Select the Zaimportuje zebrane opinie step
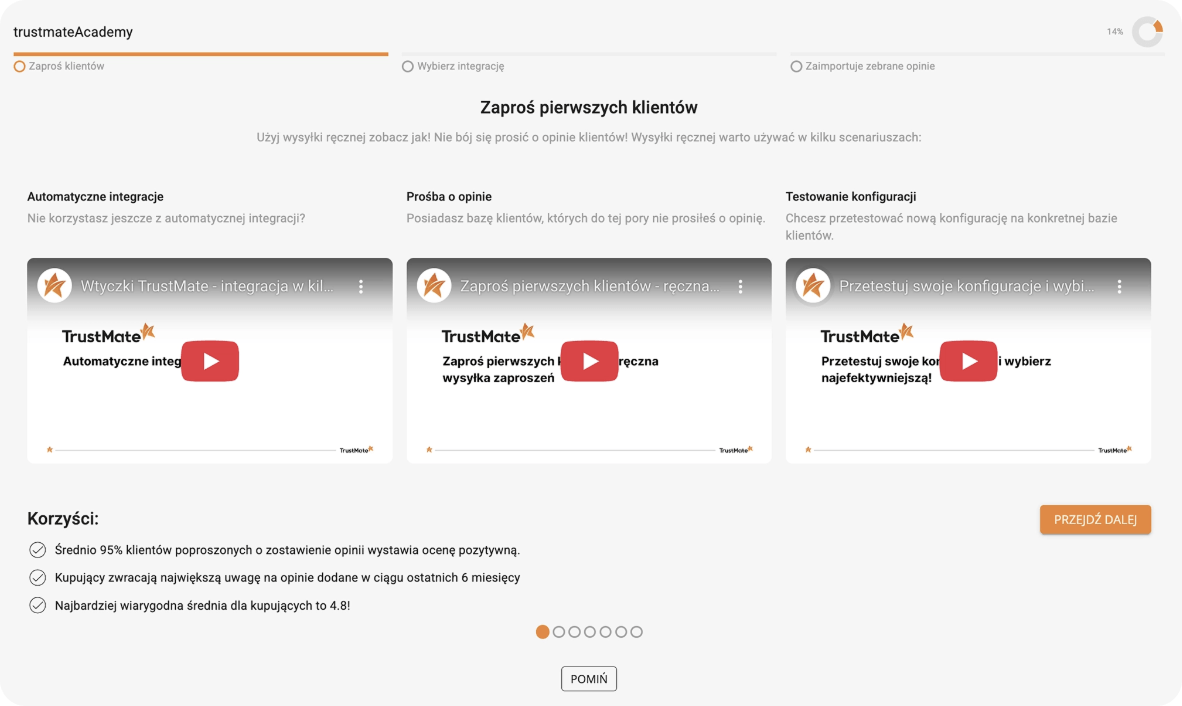The height and width of the screenshot is (706, 1182). click(862, 66)
